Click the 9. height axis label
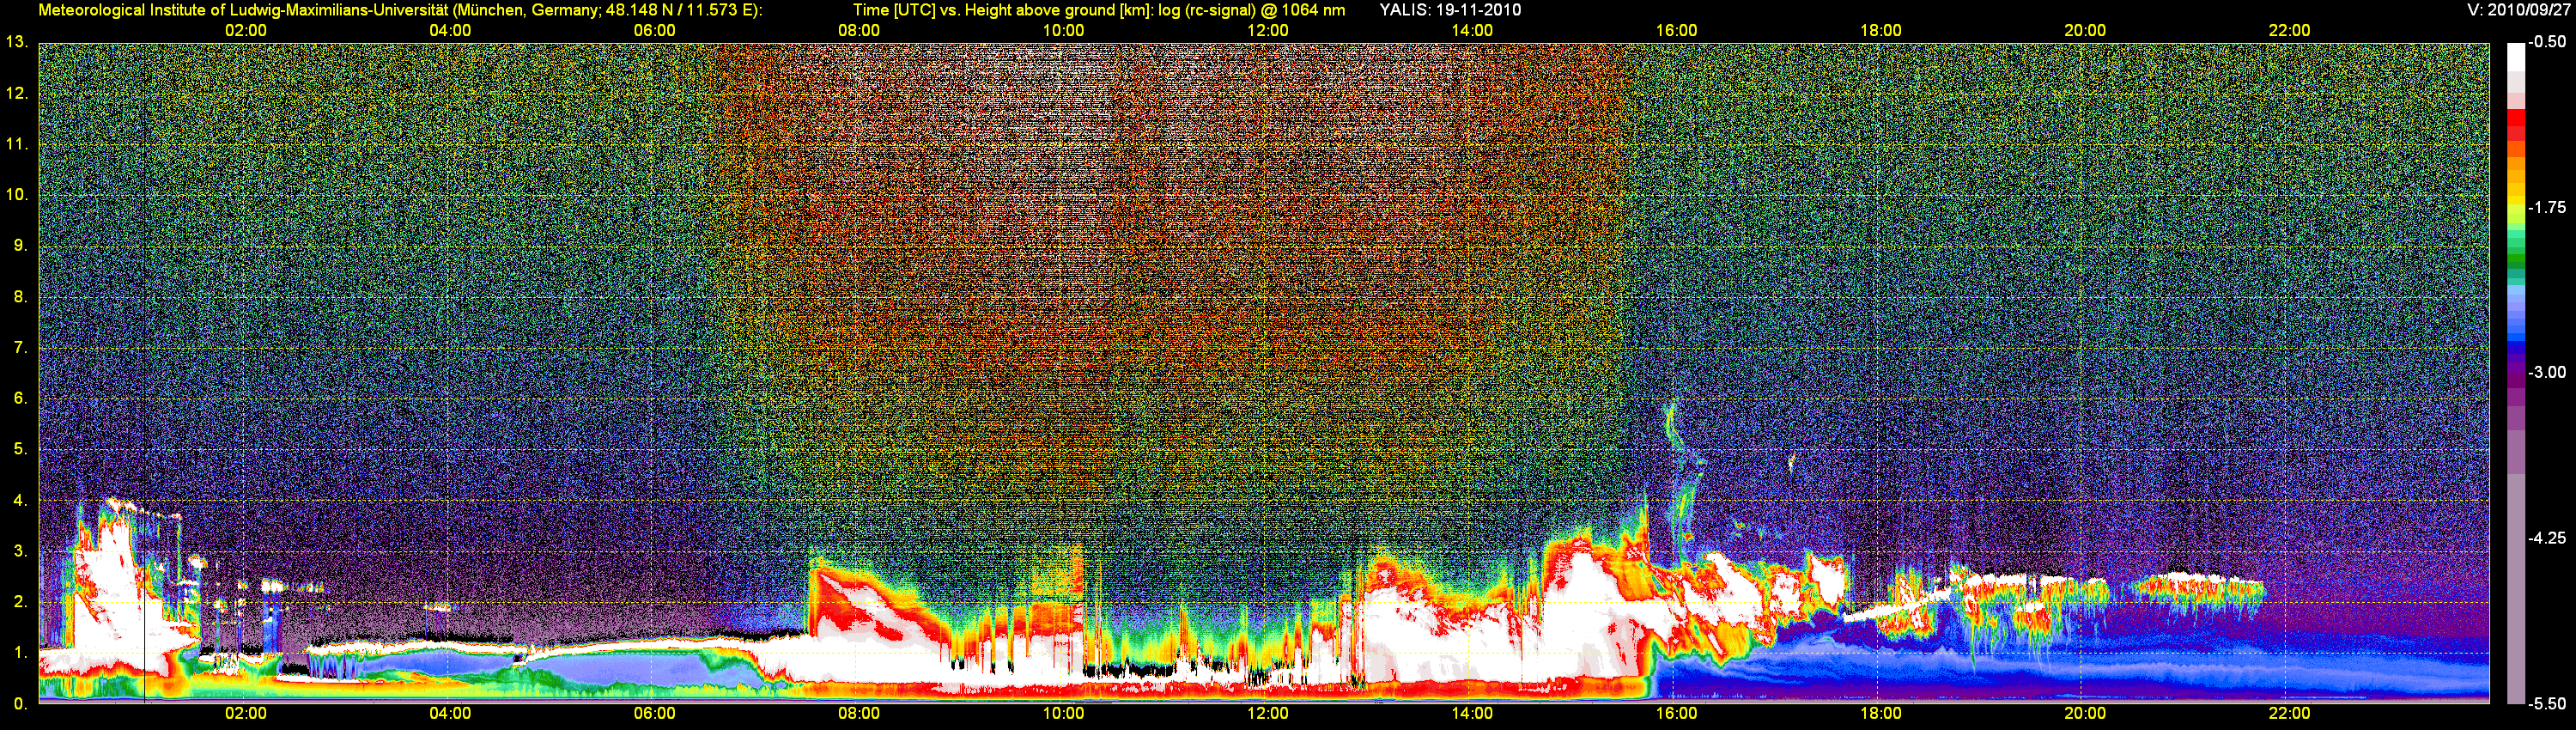2576x730 pixels. coord(20,245)
